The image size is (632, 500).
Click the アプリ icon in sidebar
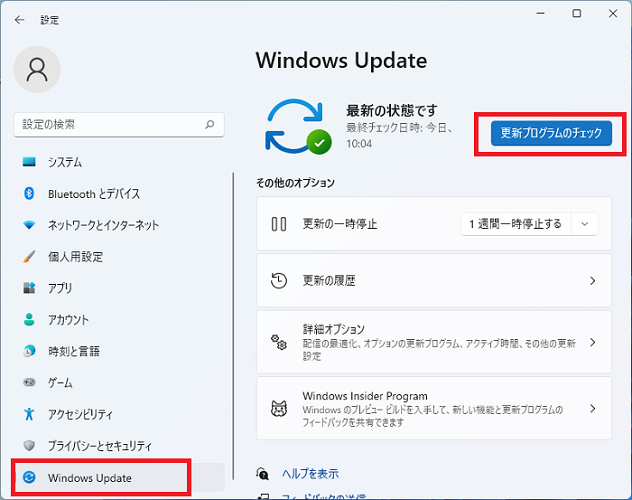29,288
